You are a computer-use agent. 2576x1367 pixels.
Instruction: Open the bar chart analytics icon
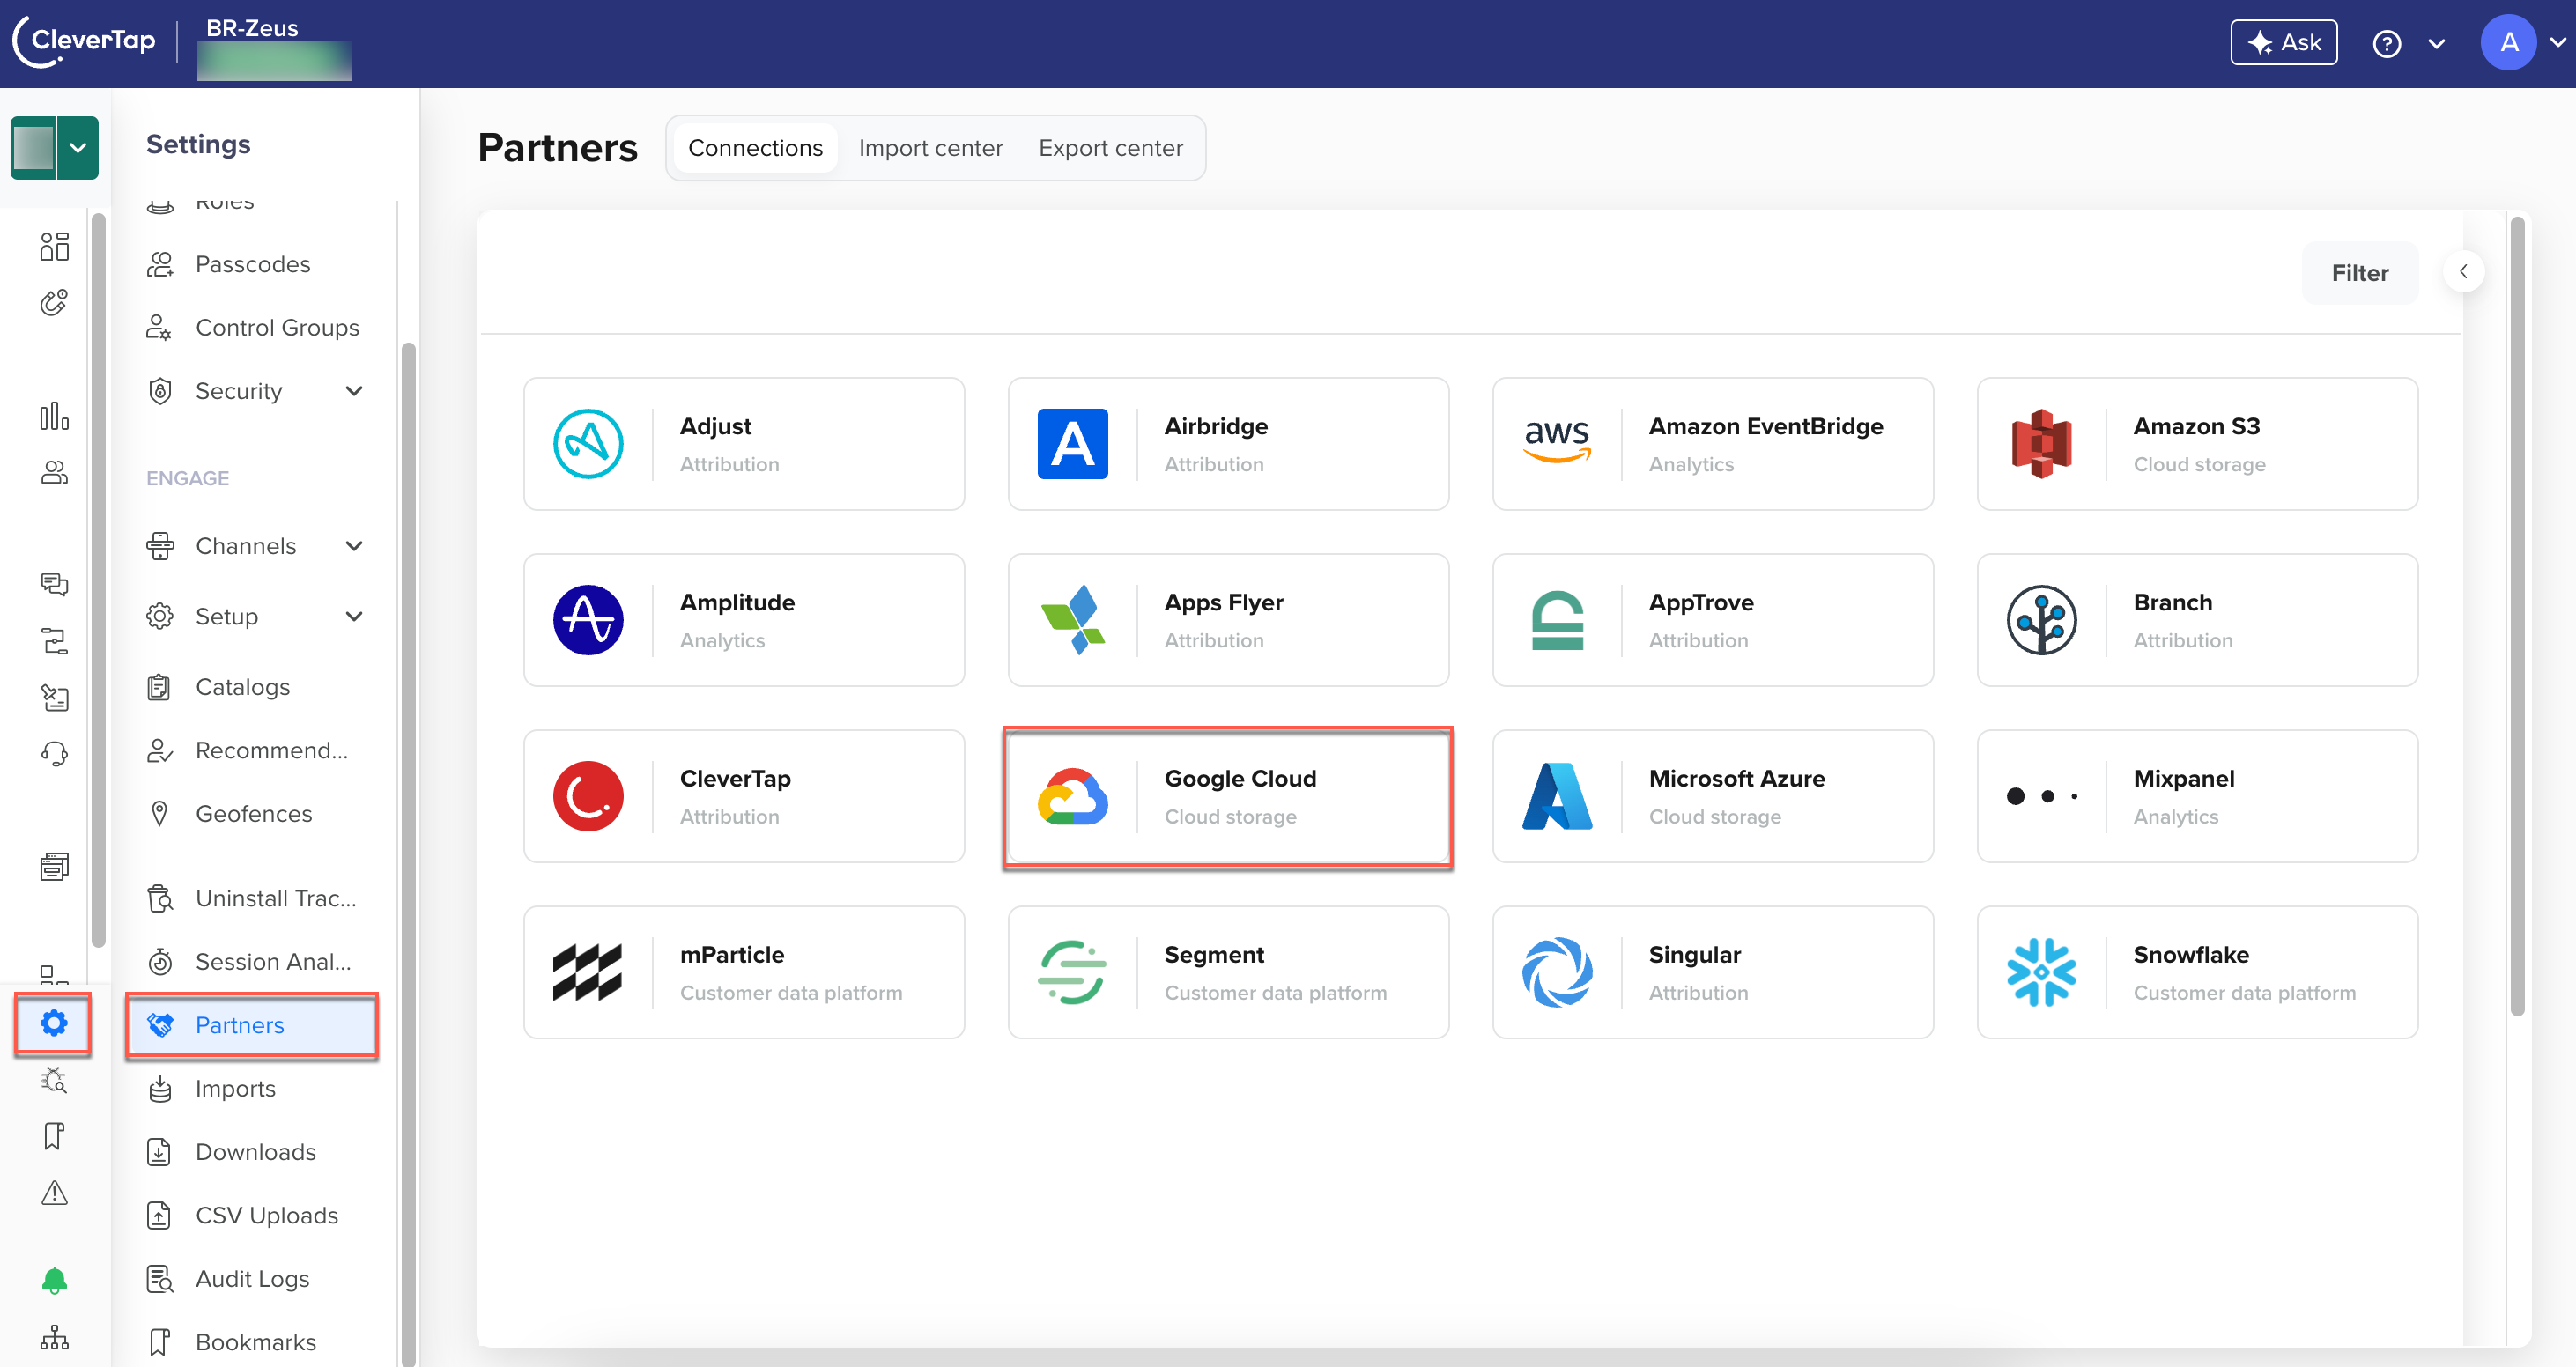(54, 416)
